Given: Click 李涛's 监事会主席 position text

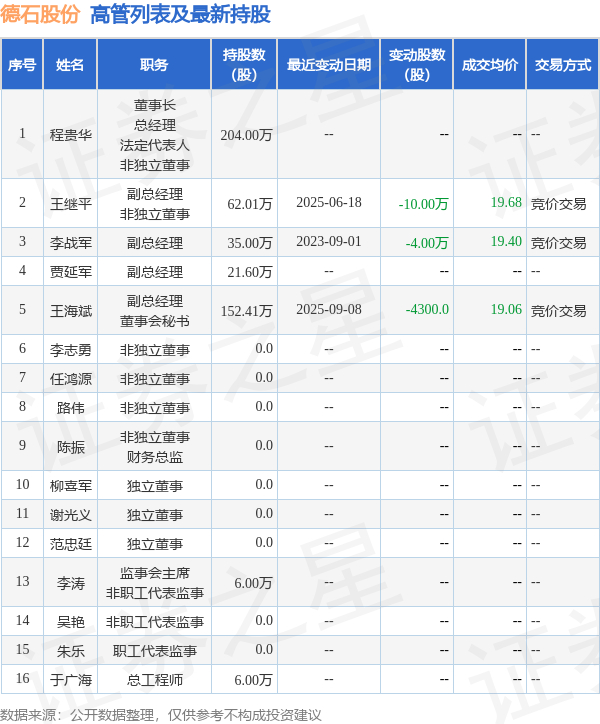Looking at the screenshot, I should [x=155, y=573].
